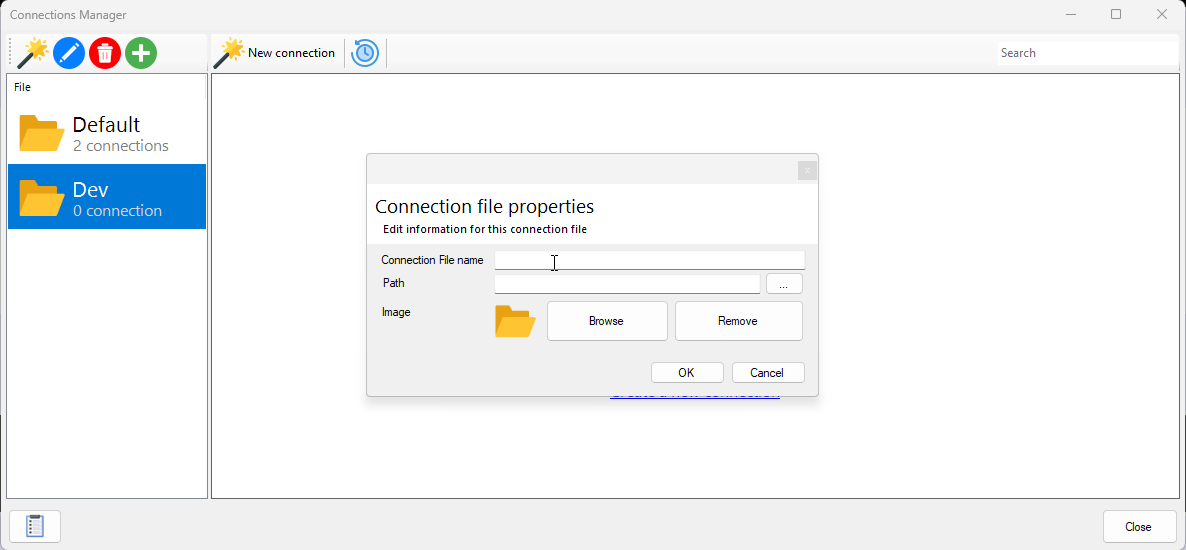Close the properties dialog with the x button
The height and width of the screenshot is (550, 1186).
[x=807, y=170]
